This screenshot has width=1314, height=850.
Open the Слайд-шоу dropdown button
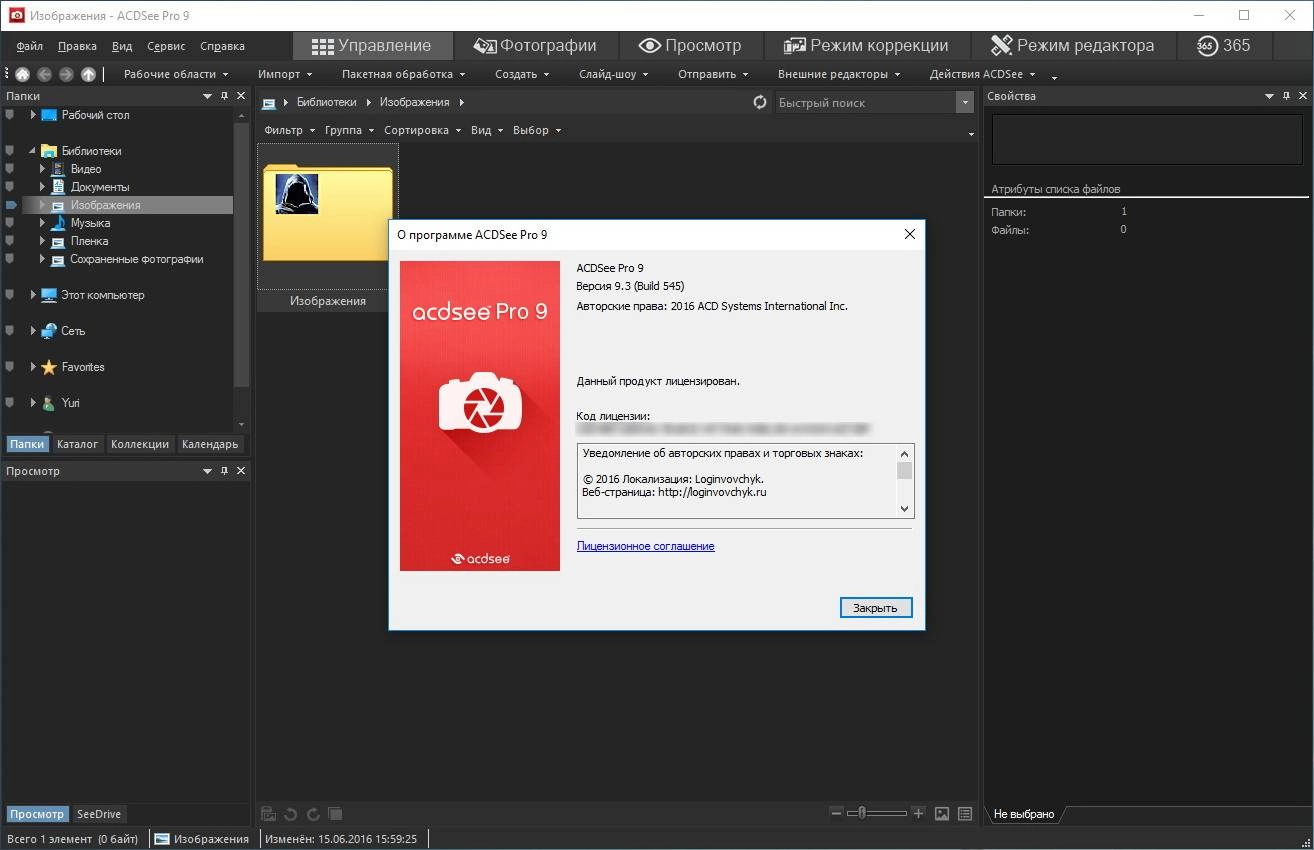pos(615,74)
